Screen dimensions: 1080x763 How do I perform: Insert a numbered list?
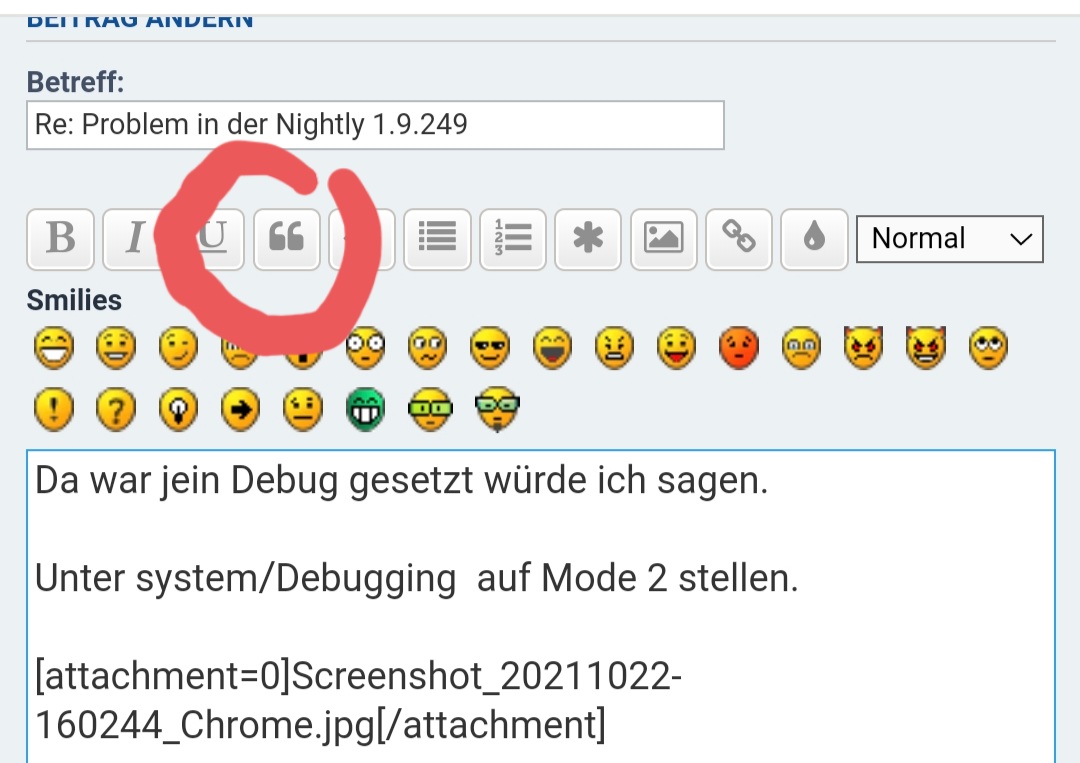point(513,239)
